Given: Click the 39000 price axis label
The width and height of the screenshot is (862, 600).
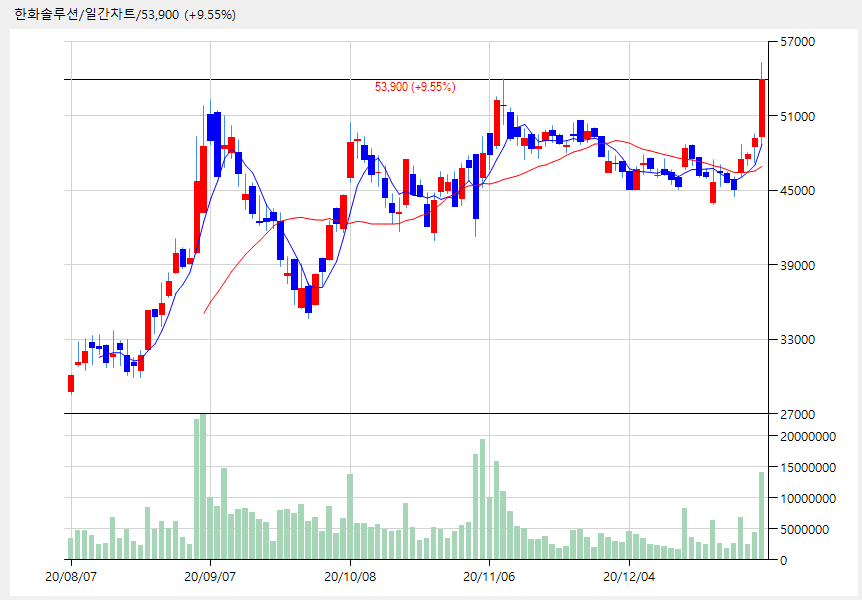Looking at the screenshot, I should tap(798, 265).
